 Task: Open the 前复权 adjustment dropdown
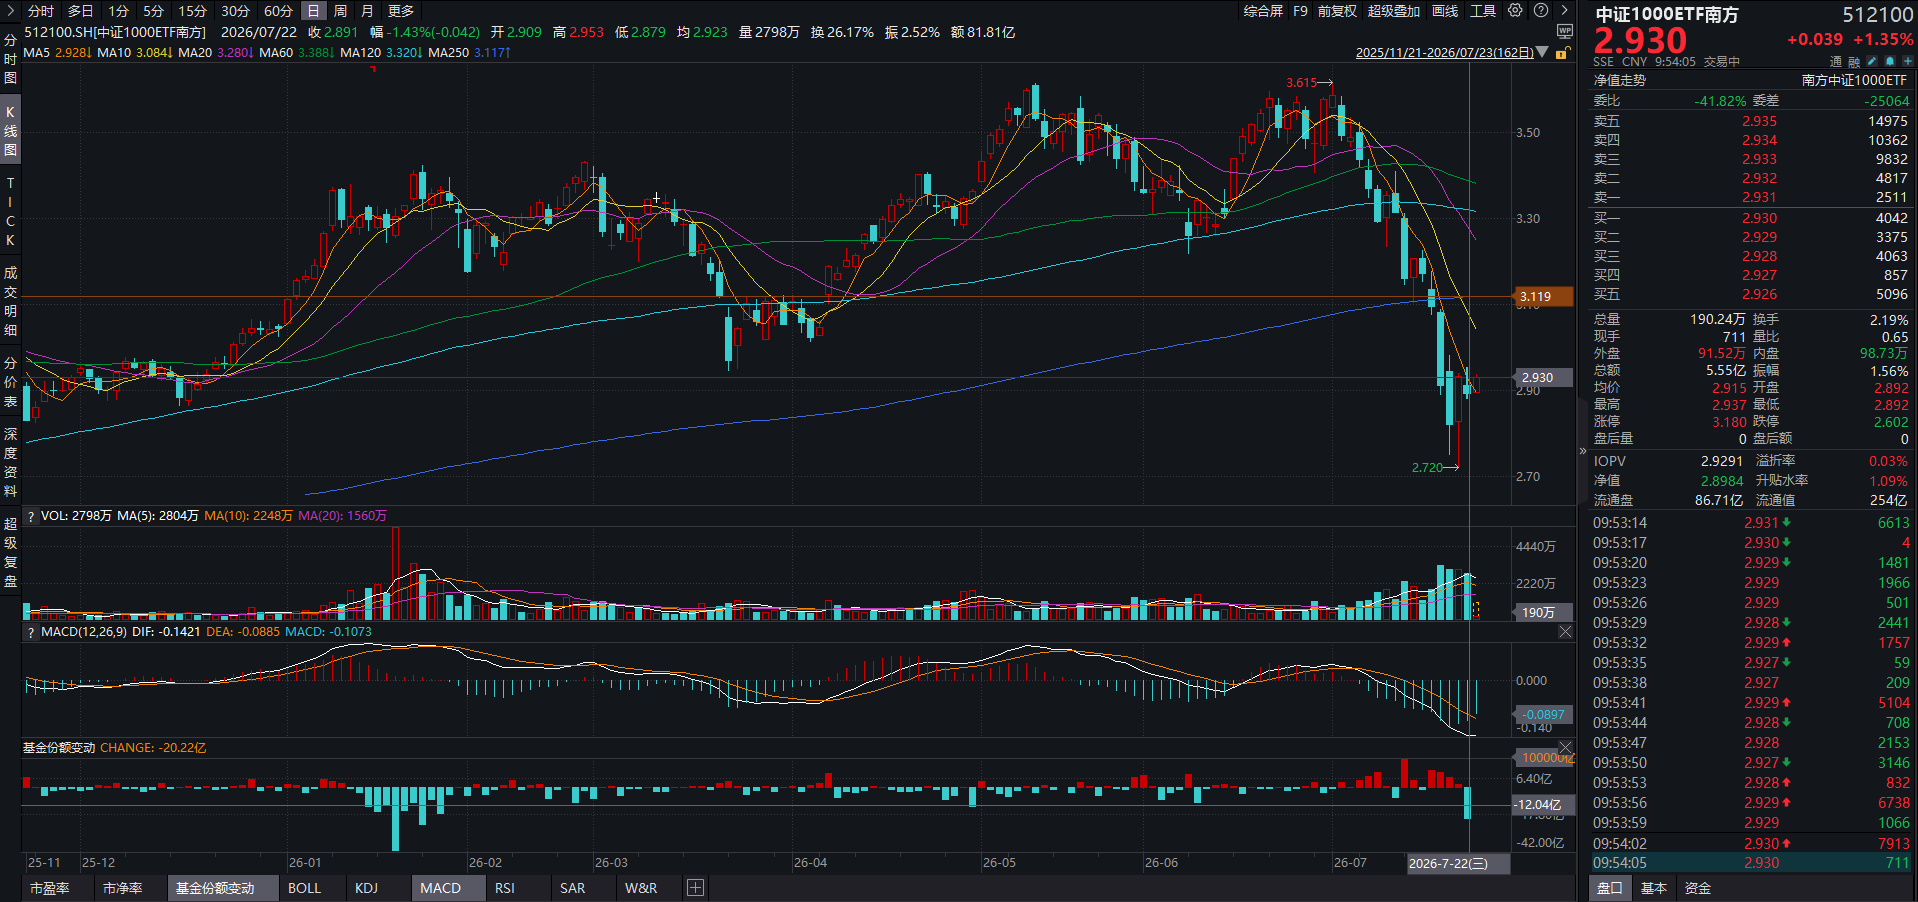(x=1337, y=11)
